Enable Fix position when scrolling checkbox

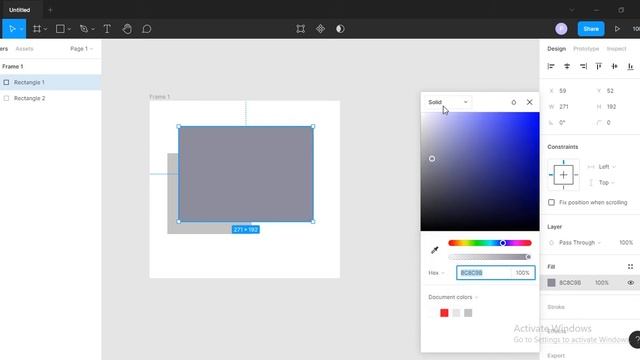(x=551, y=202)
